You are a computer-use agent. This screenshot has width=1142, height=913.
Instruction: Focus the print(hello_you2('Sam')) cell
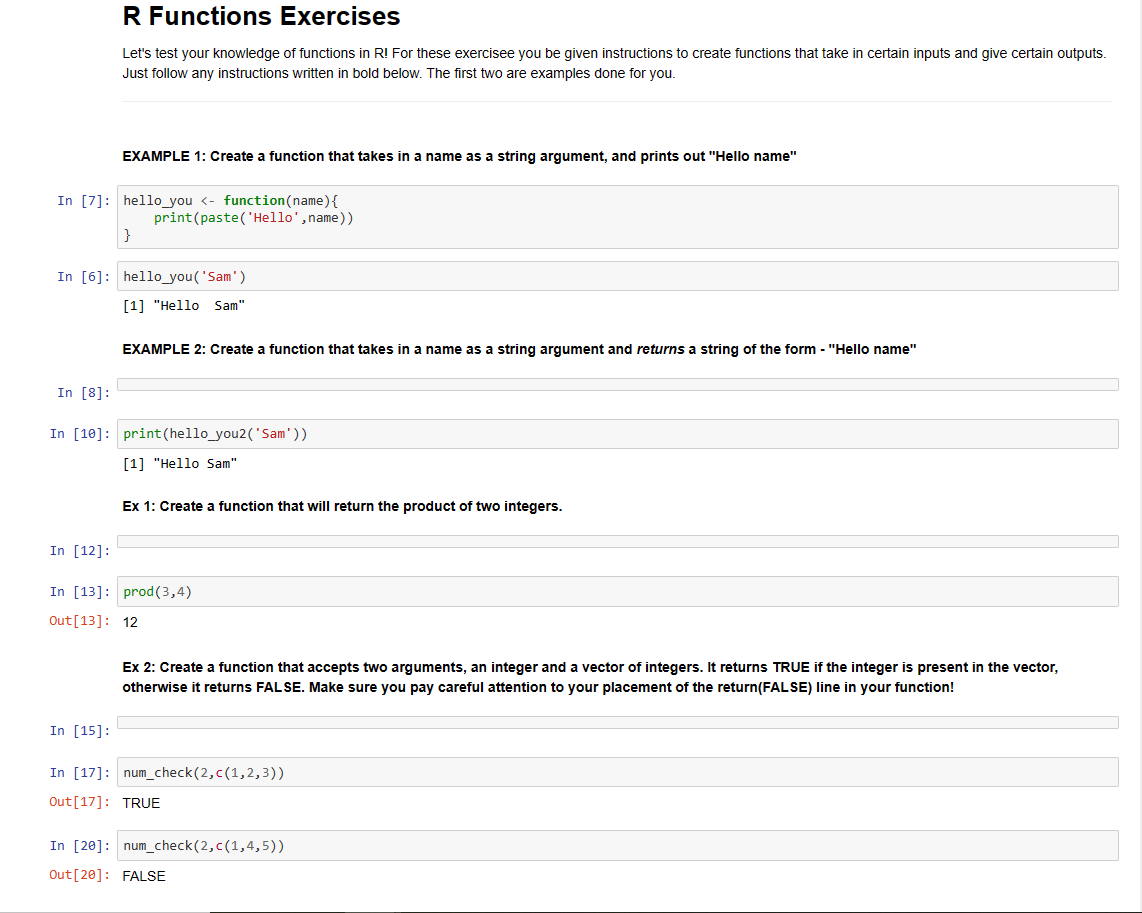pyautogui.click(x=617, y=434)
